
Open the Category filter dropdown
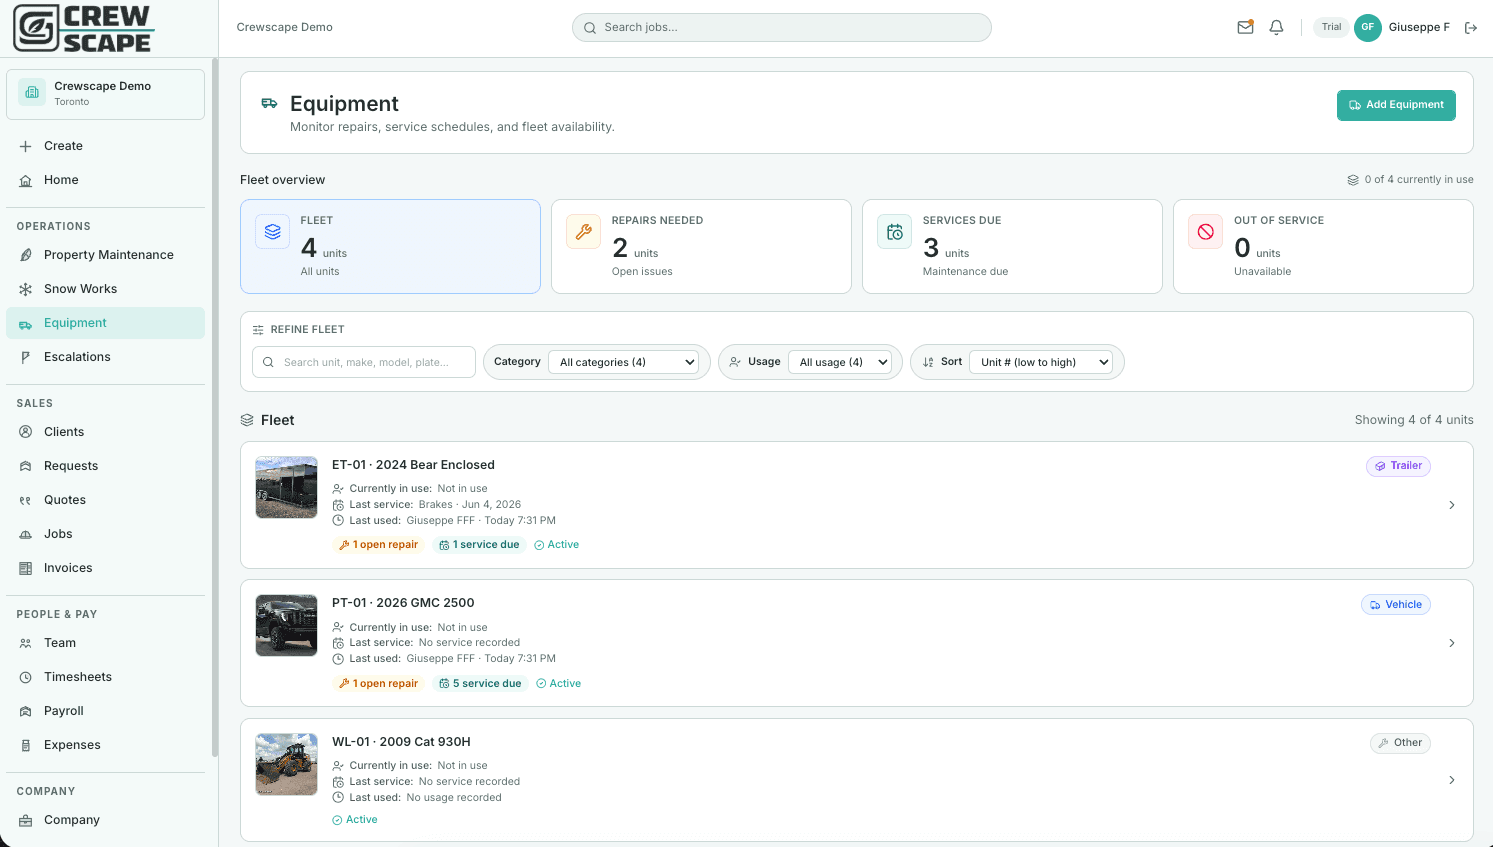[623, 362]
